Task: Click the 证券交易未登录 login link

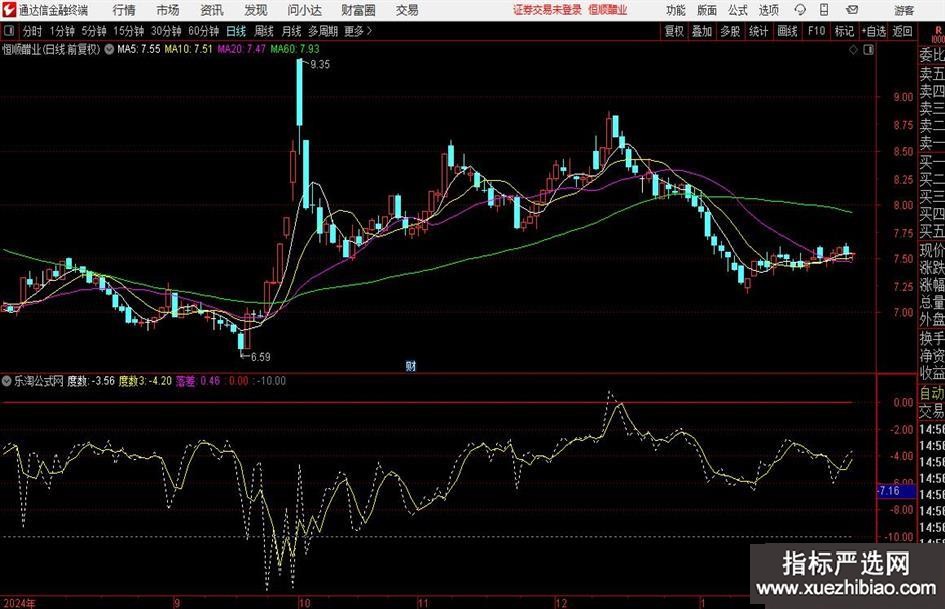Action: click(547, 10)
